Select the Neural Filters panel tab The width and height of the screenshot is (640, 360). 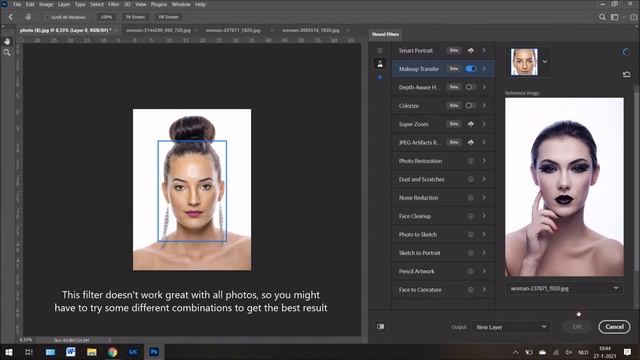(385, 34)
